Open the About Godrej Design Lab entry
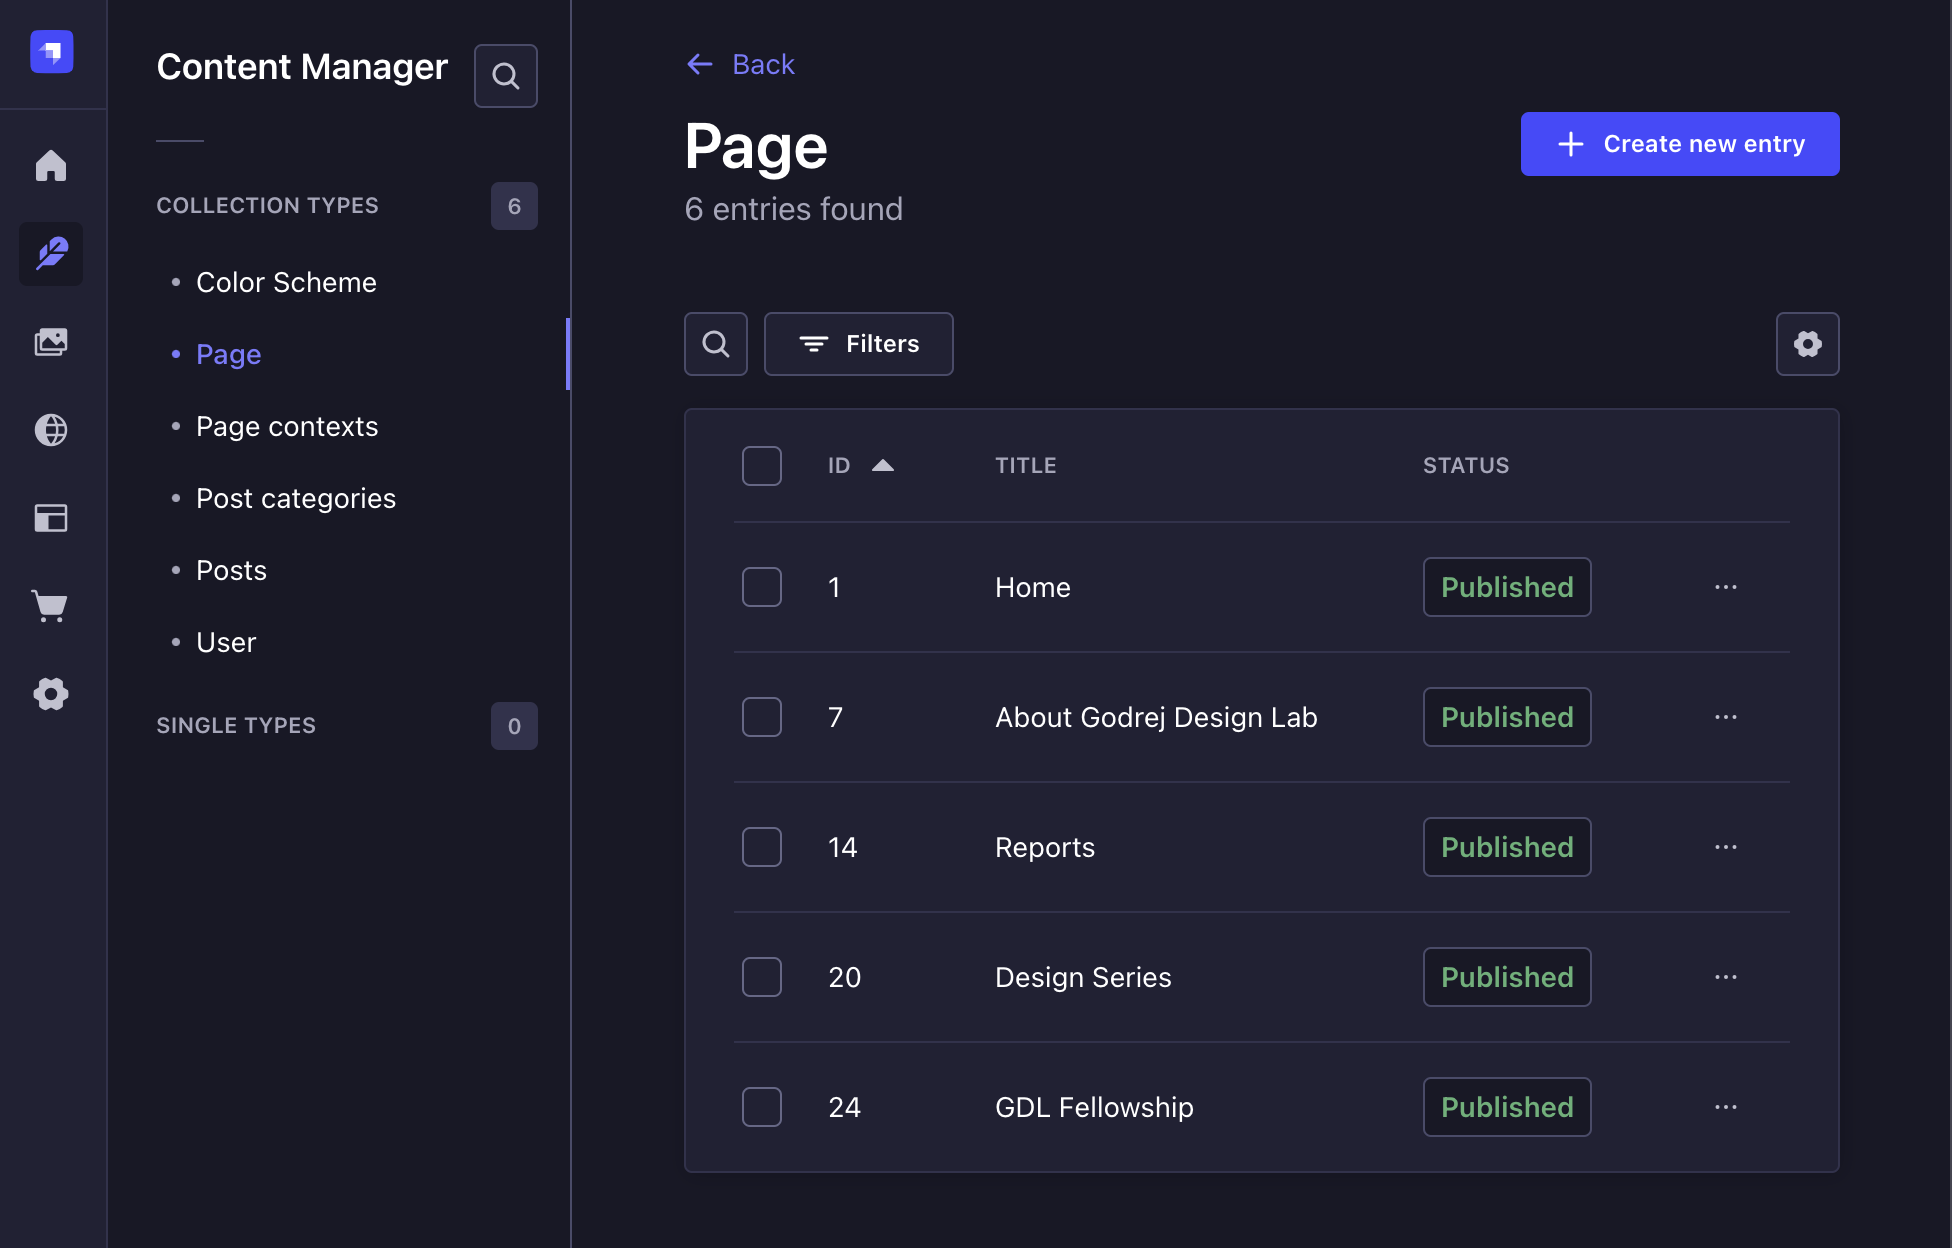This screenshot has width=1952, height=1248. click(x=1155, y=717)
